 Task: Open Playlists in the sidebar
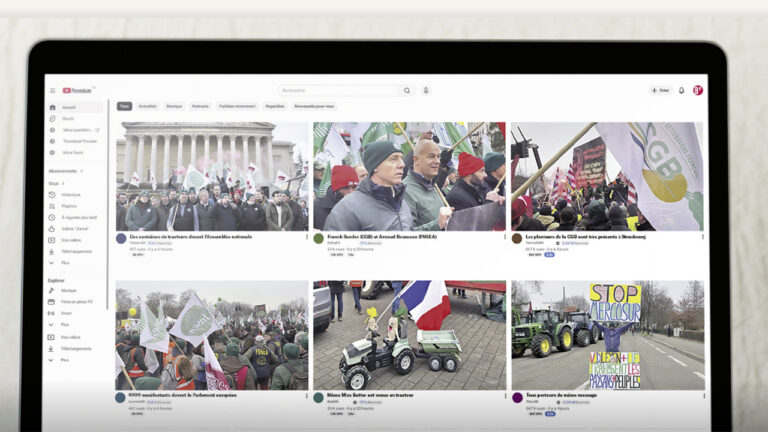point(70,205)
